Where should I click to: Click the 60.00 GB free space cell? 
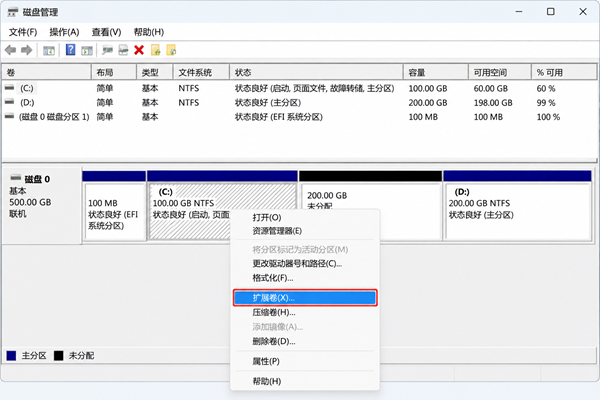coord(491,88)
